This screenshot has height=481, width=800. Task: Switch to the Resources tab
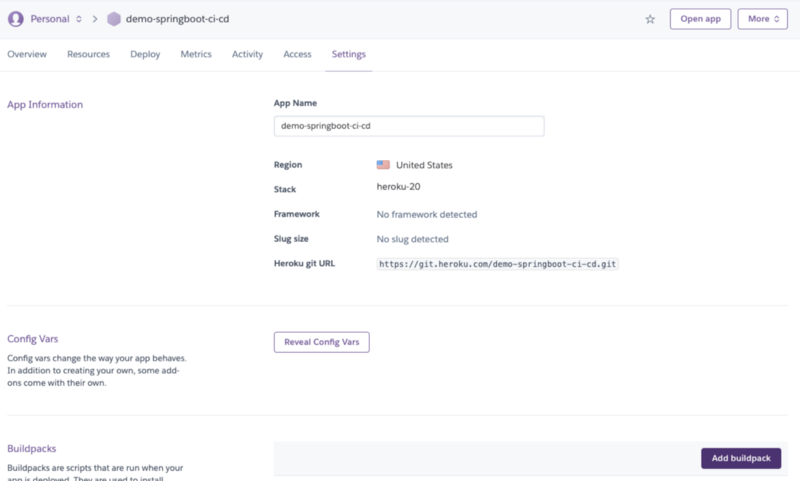[88, 54]
